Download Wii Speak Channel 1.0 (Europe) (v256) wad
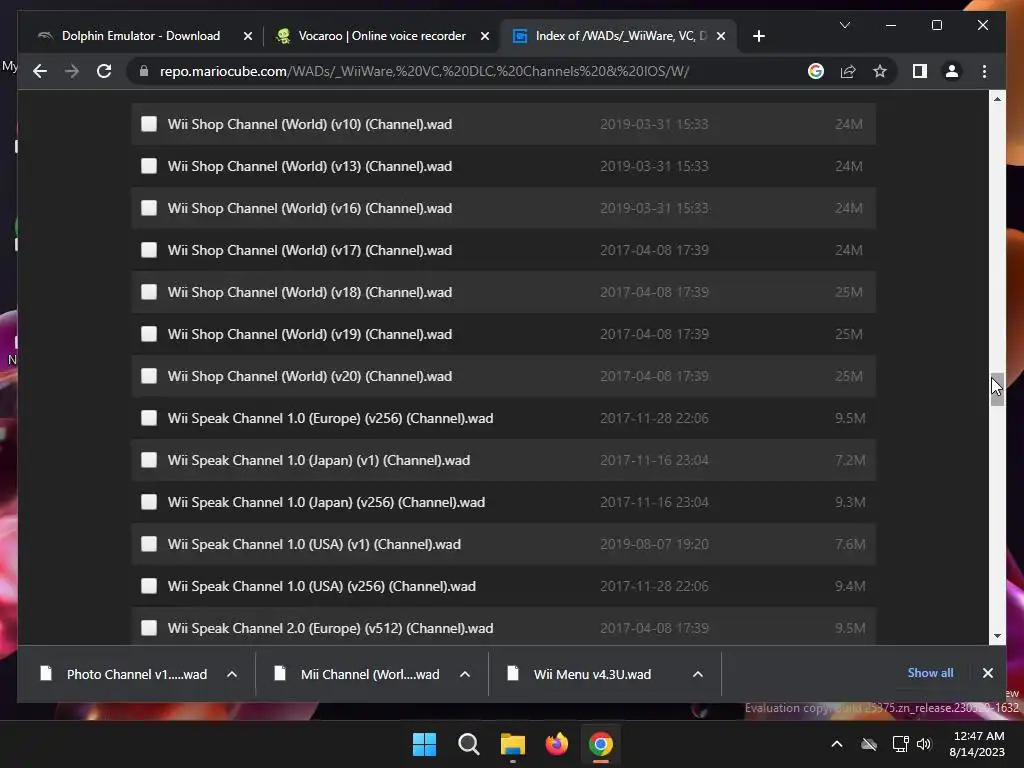Image resolution: width=1024 pixels, height=768 pixels. [x=330, y=418]
